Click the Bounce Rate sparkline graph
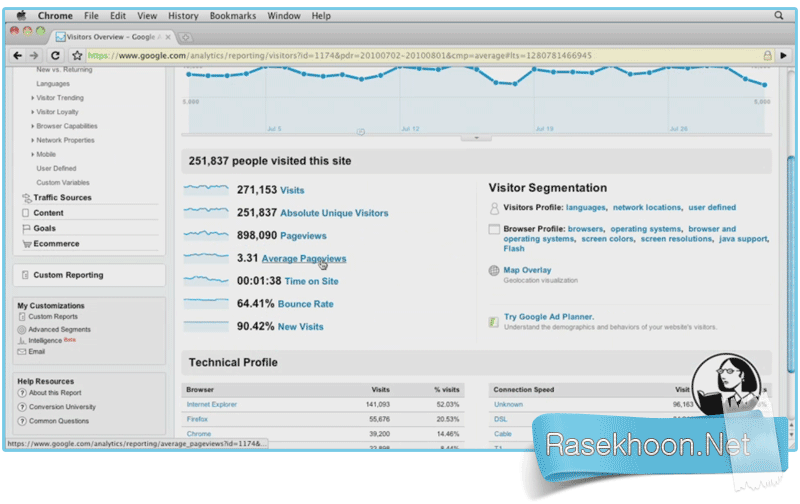800x504 pixels. [206, 303]
